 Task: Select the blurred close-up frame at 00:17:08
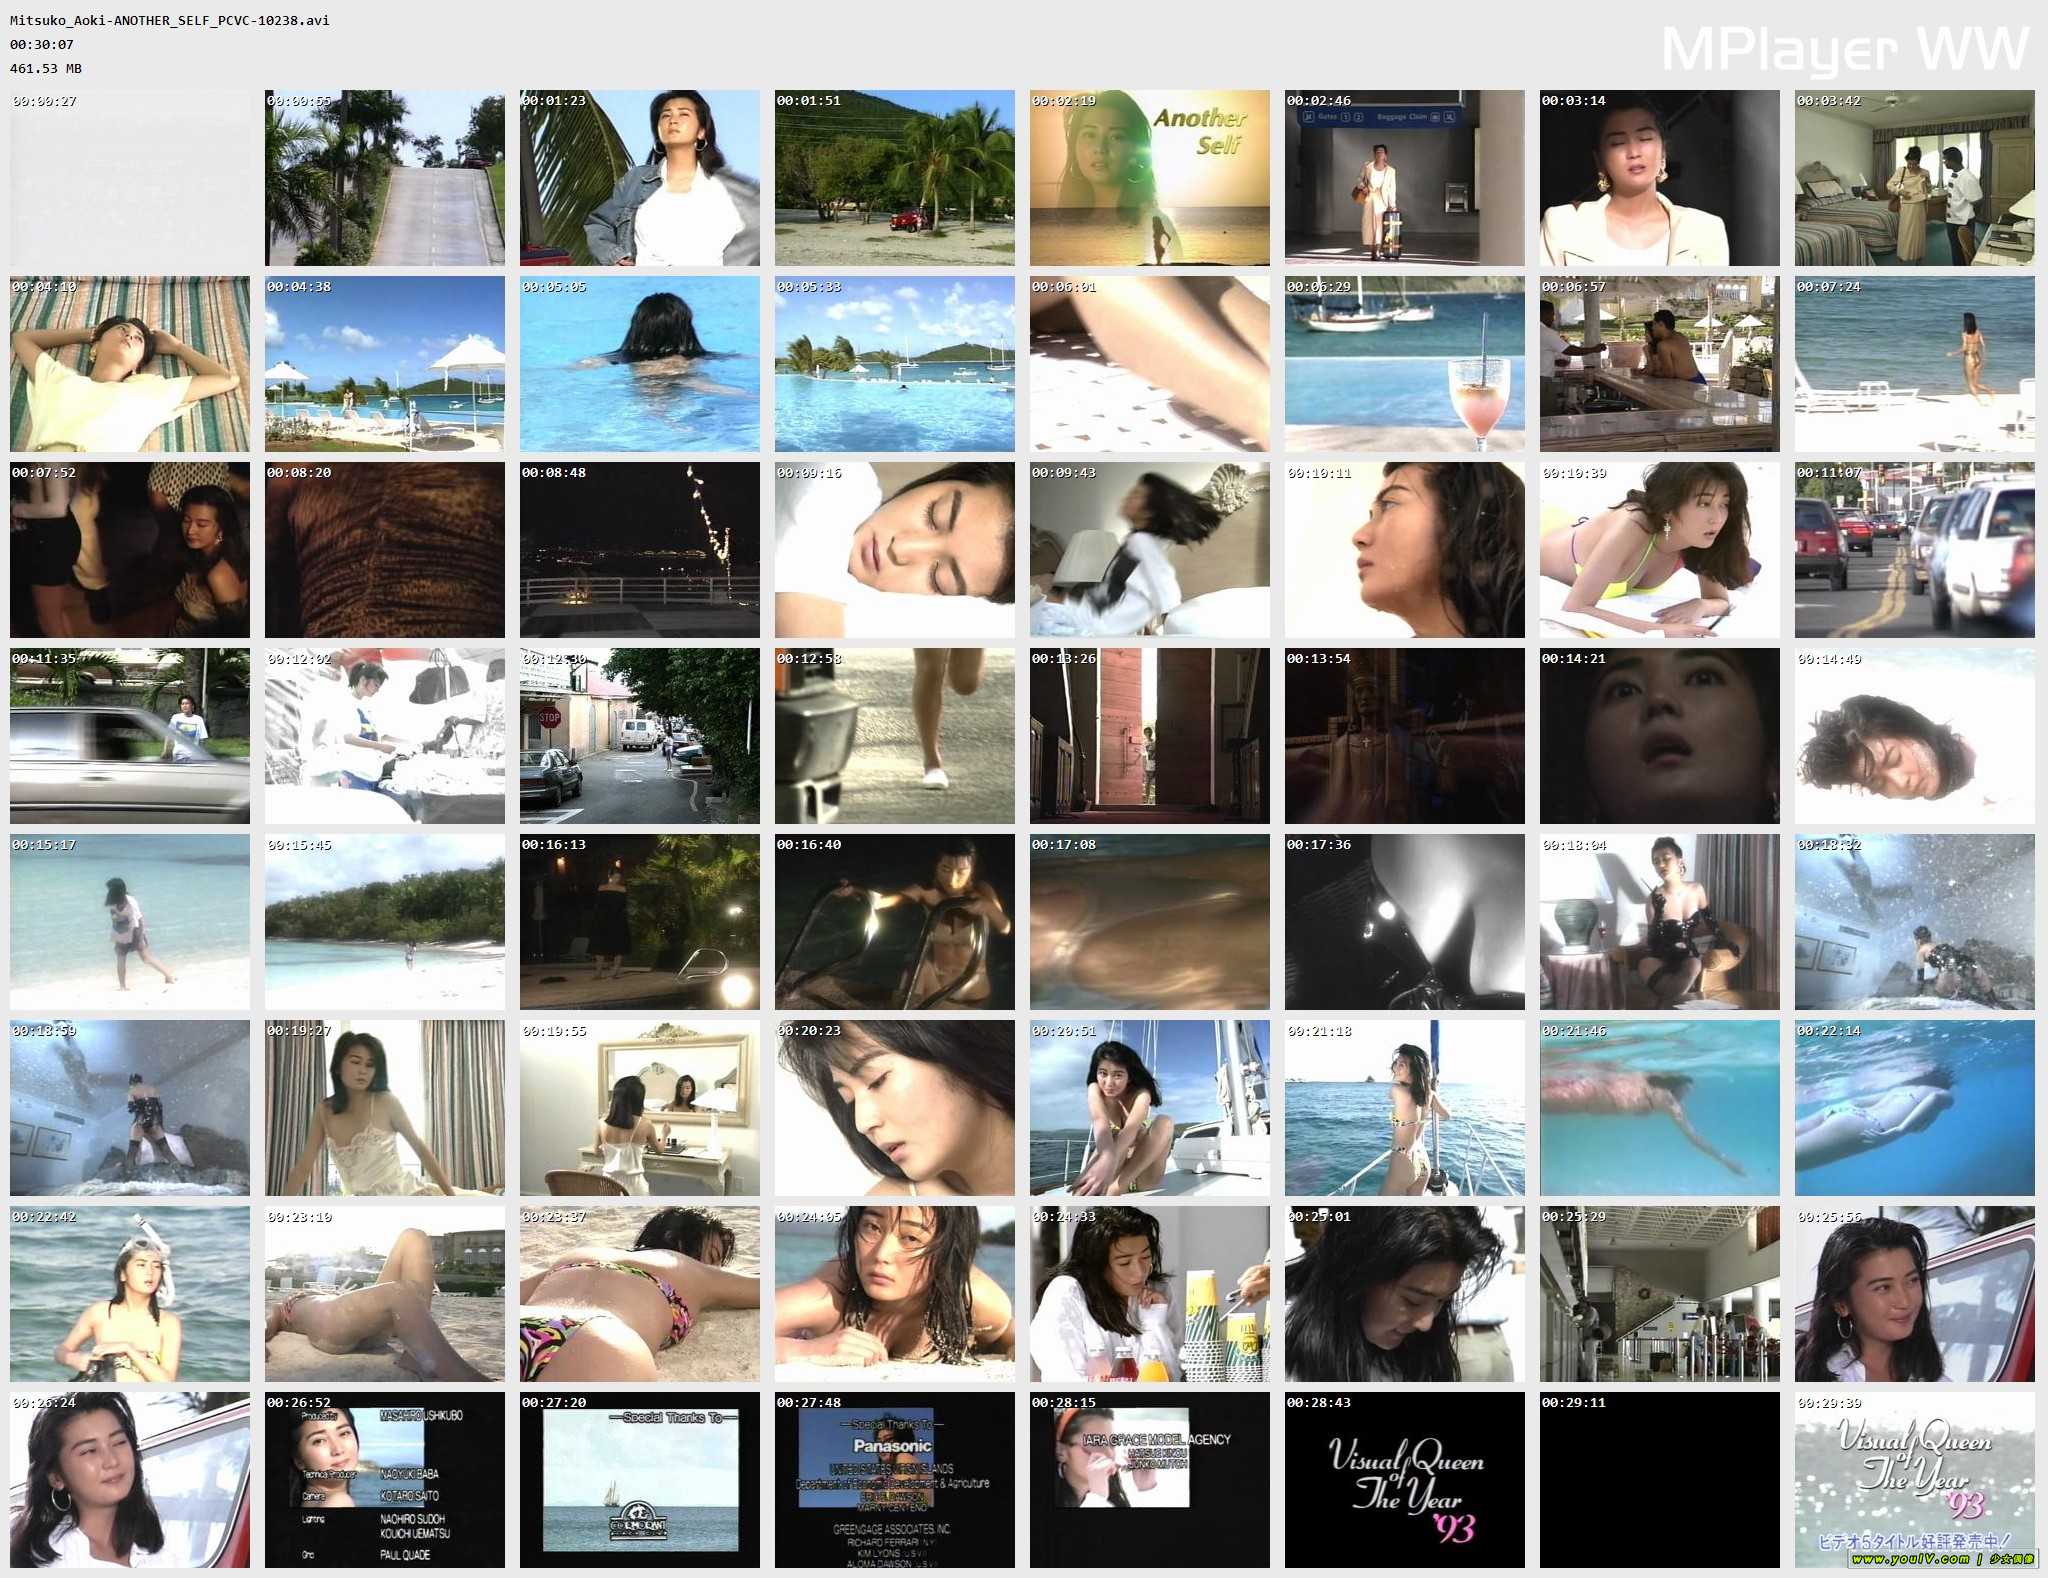click(1150, 922)
